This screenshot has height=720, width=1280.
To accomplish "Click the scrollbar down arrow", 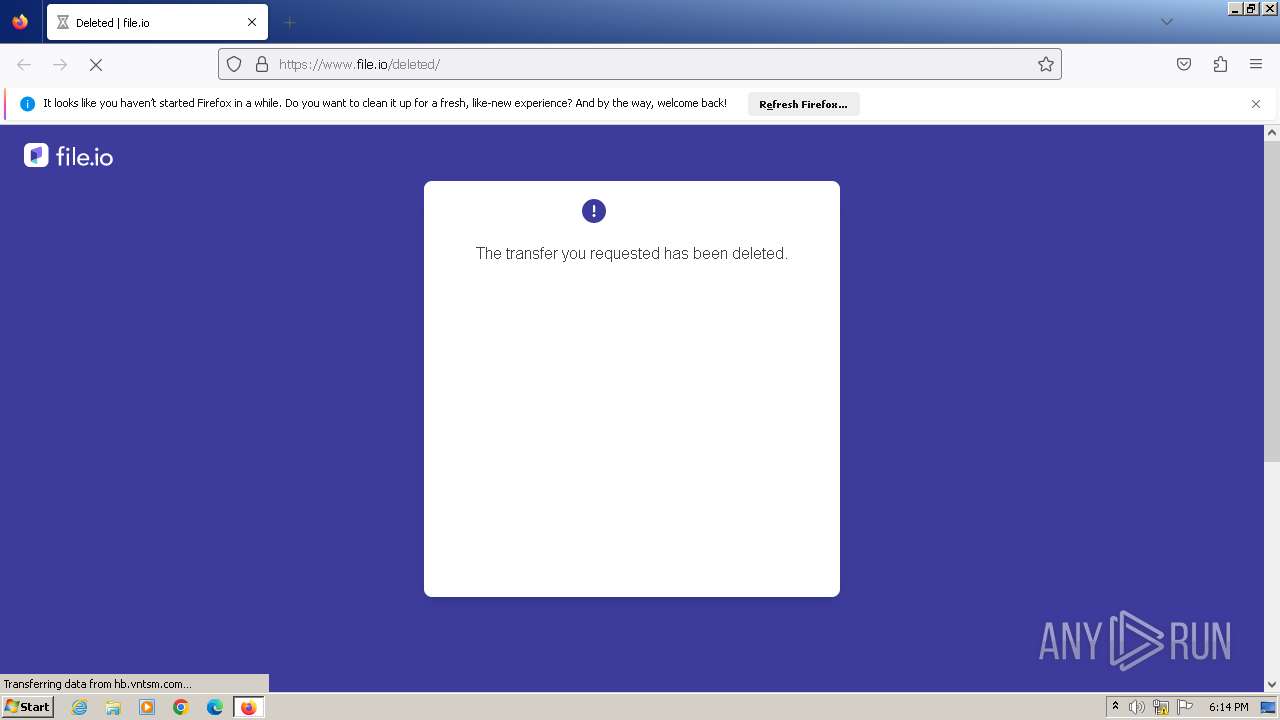I will (x=1272, y=685).
